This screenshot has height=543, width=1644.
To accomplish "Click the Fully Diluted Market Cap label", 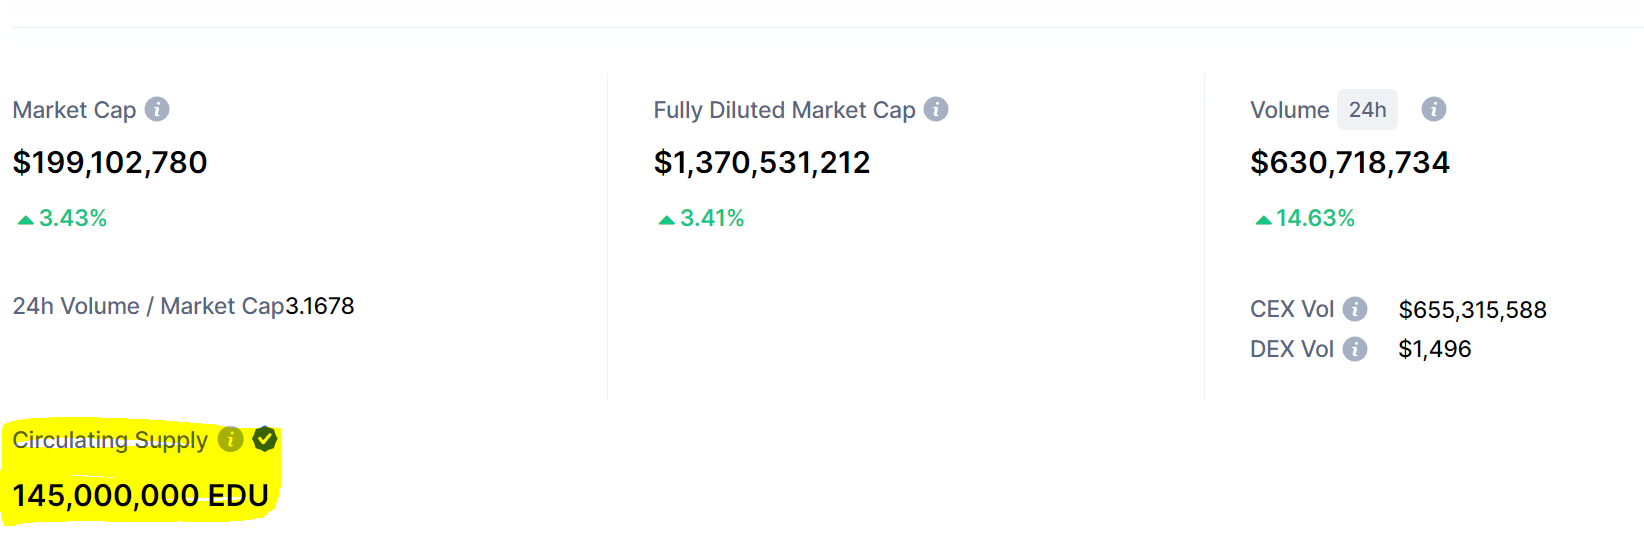I will point(784,110).
